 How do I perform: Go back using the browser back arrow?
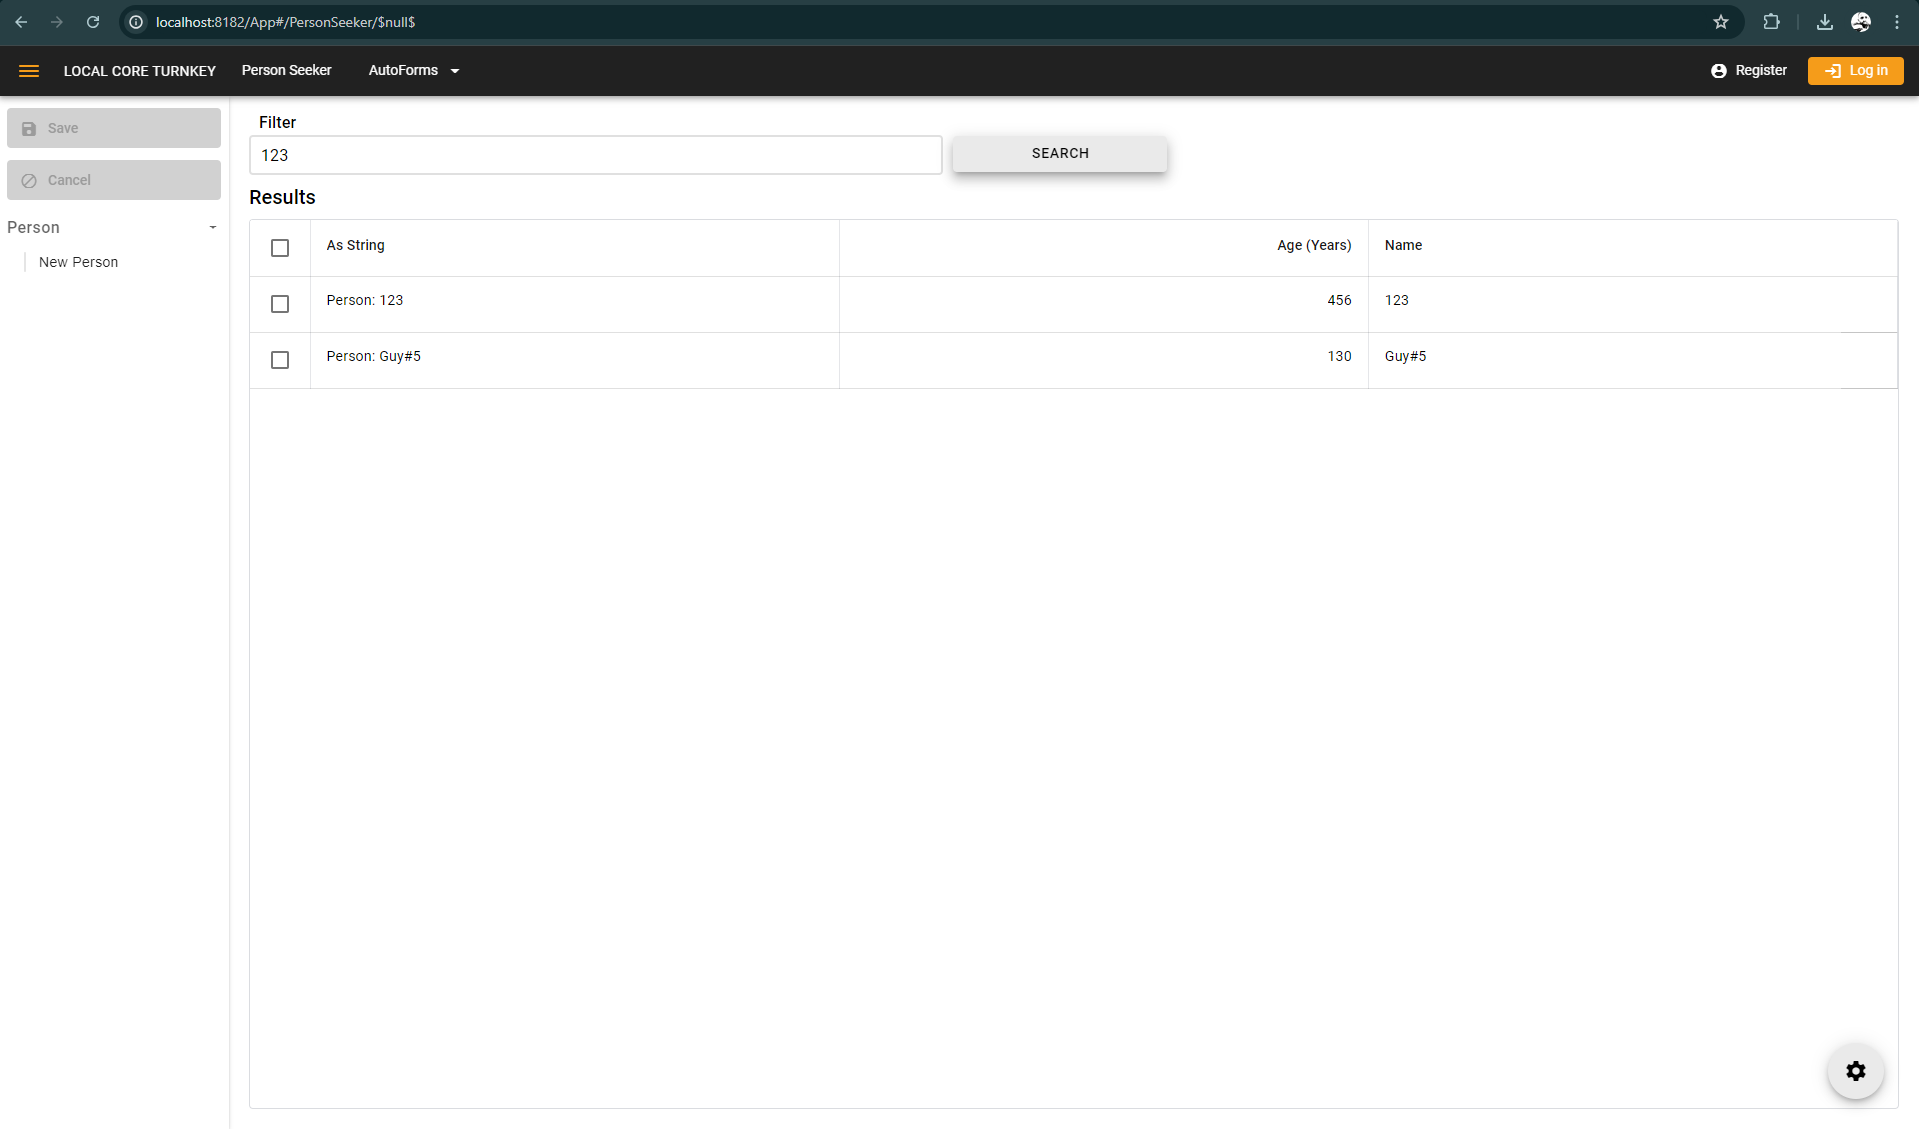click(21, 22)
